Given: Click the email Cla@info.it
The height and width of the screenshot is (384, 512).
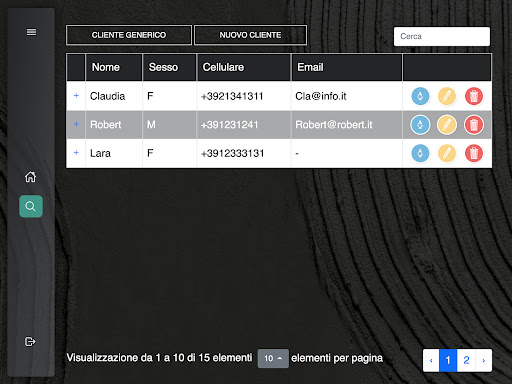Looking at the screenshot, I should tap(321, 96).
